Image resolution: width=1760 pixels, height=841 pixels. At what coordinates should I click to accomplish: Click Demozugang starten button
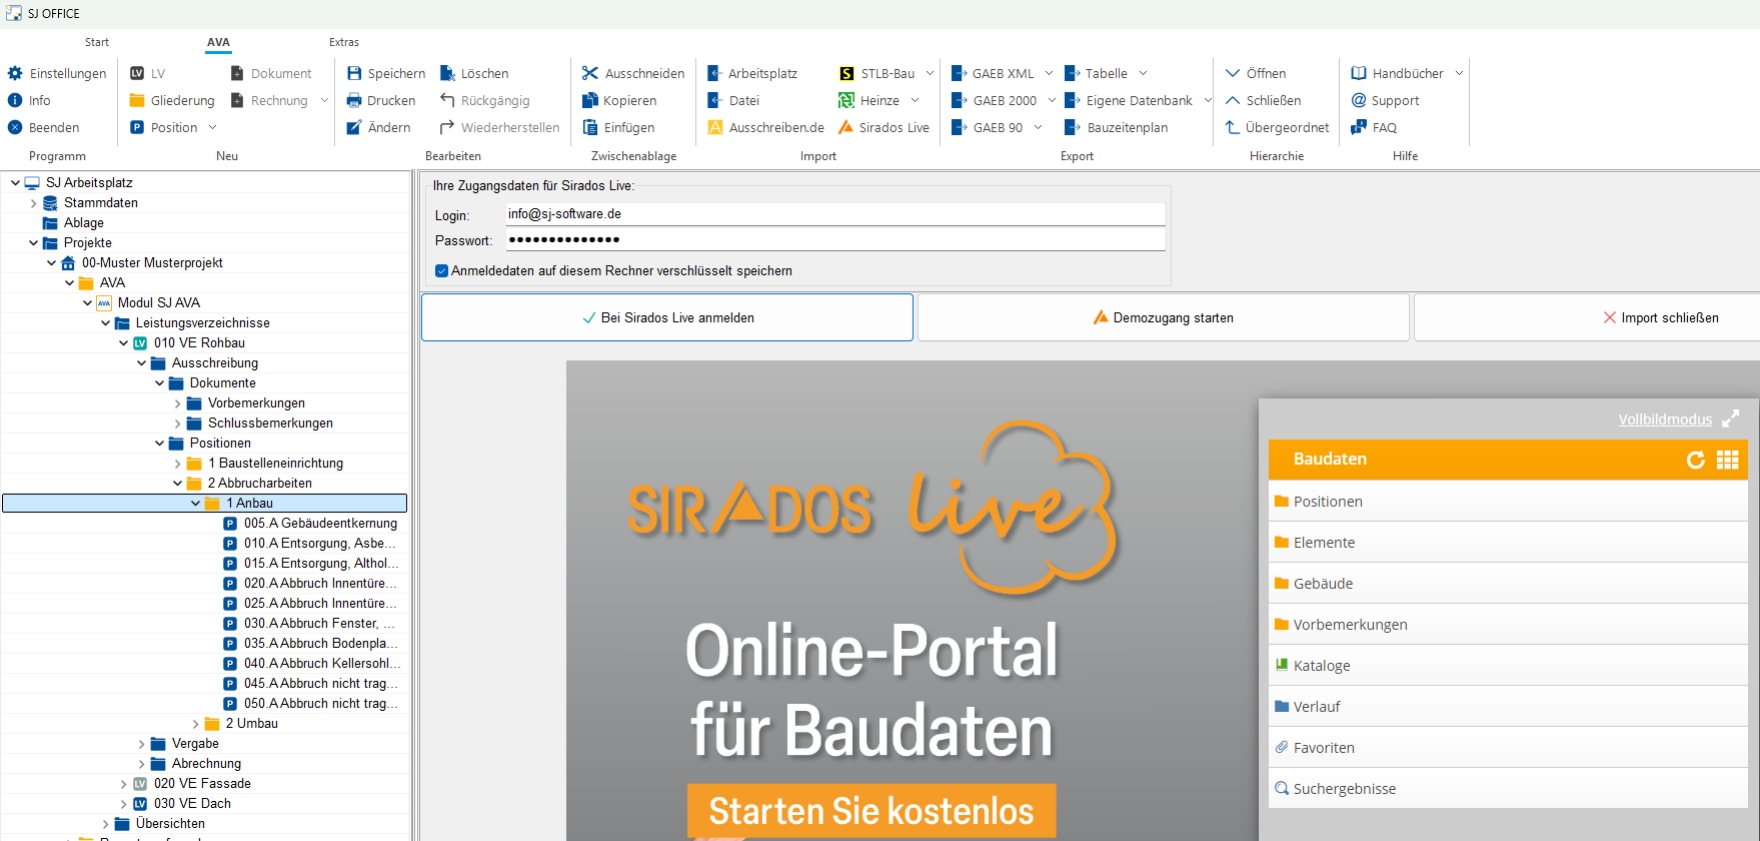pos(1163,318)
